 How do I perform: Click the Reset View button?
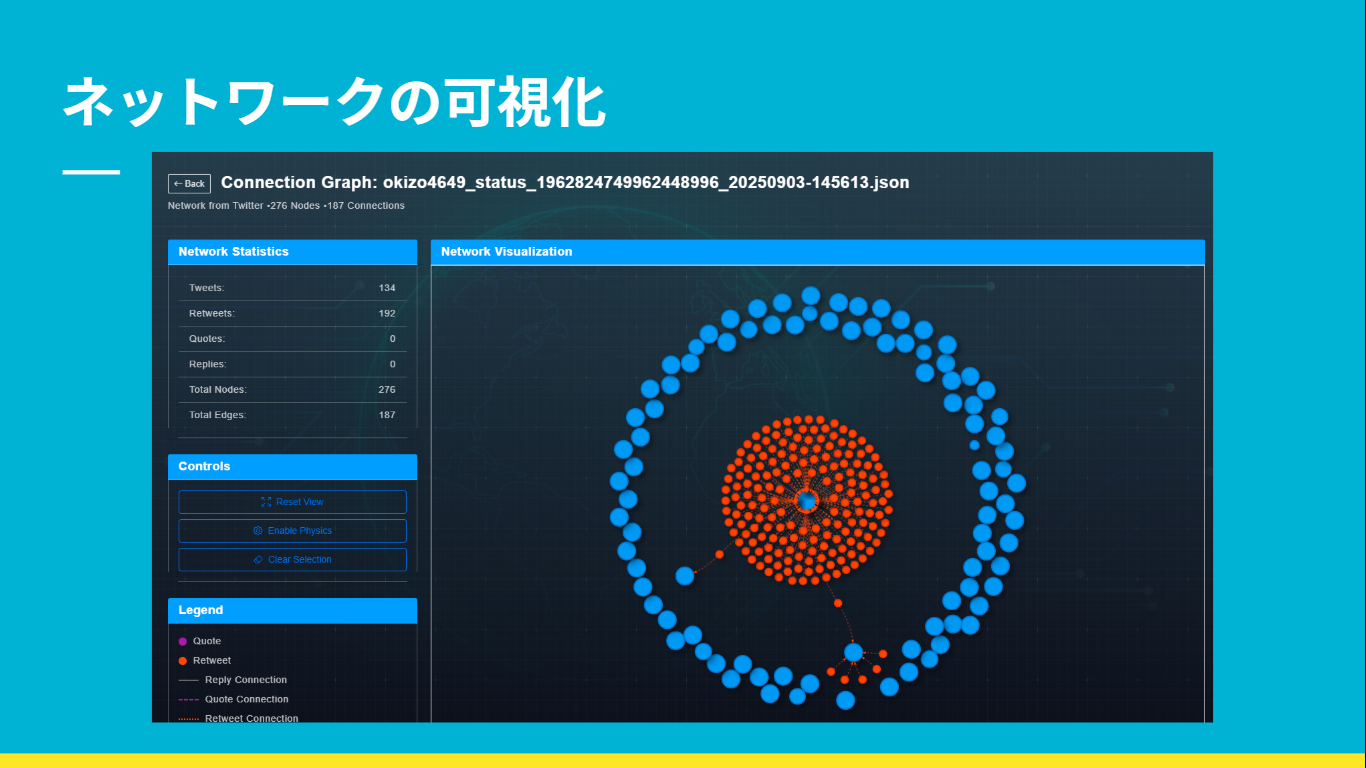292,502
